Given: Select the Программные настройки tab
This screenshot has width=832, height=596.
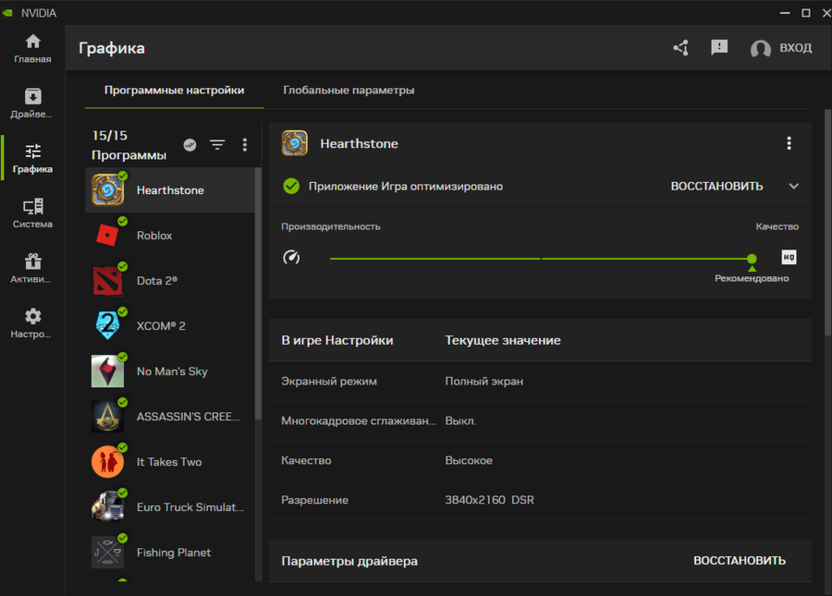Looking at the screenshot, I should click(x=174, y=90).
